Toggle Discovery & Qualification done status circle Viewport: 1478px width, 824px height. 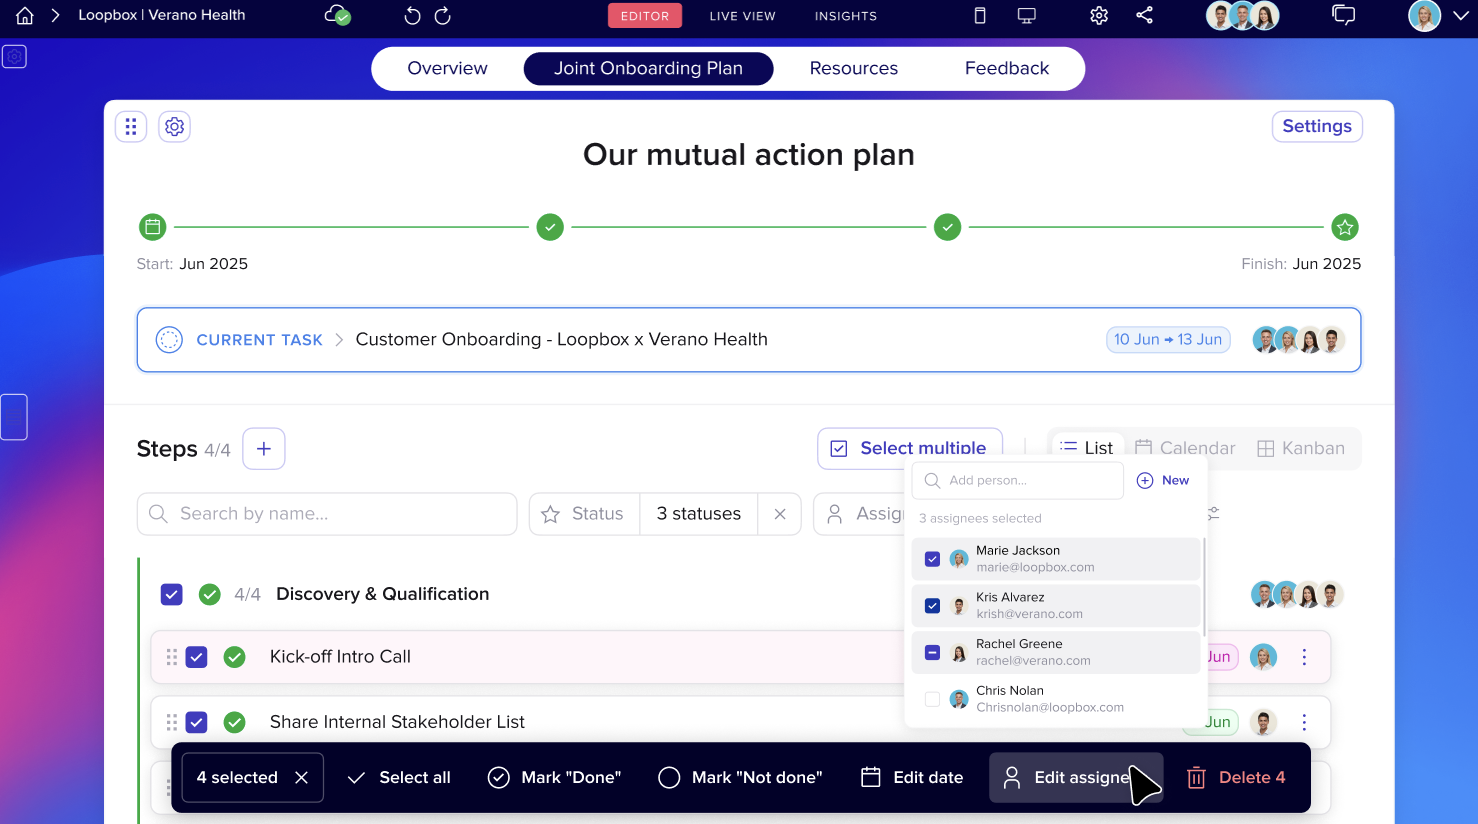coord(210,594)
